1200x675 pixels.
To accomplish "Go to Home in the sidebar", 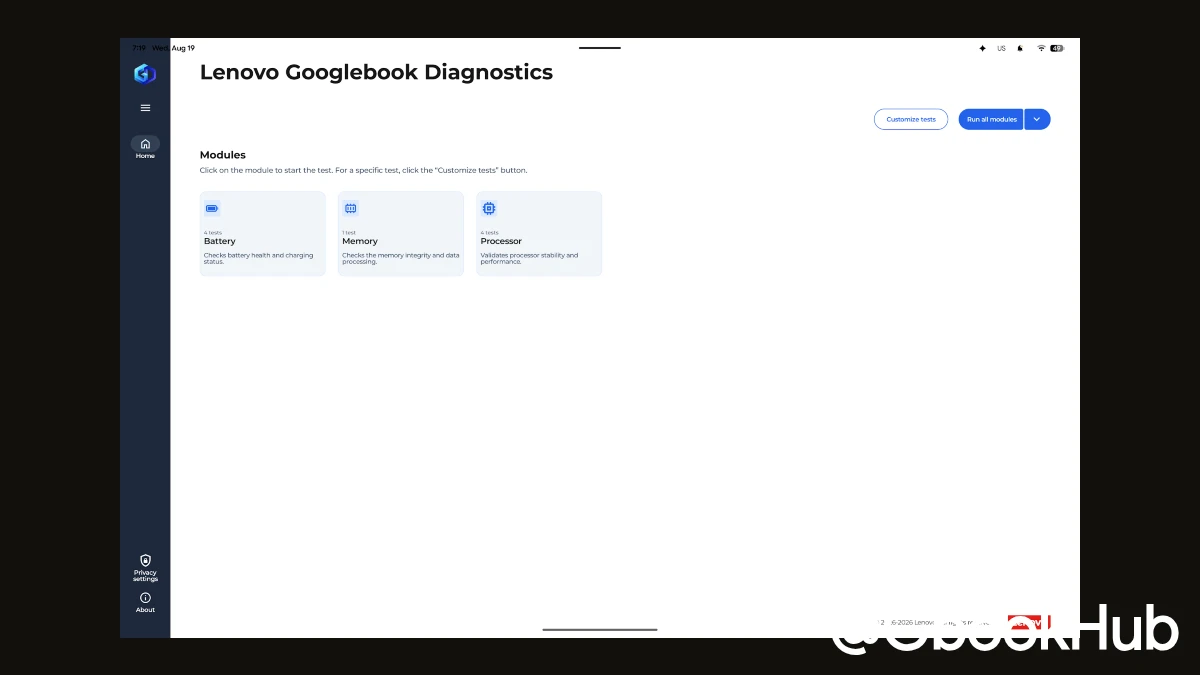I will coord(145,148).
